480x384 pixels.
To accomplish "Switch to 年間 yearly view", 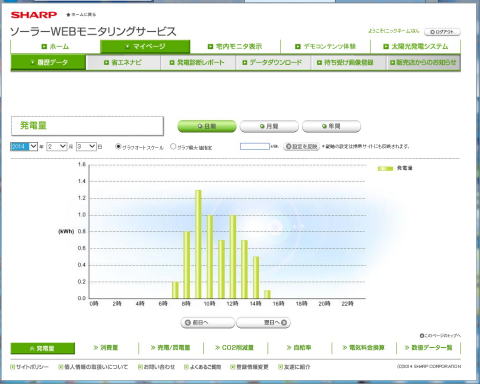I will [x=331, y=126].
